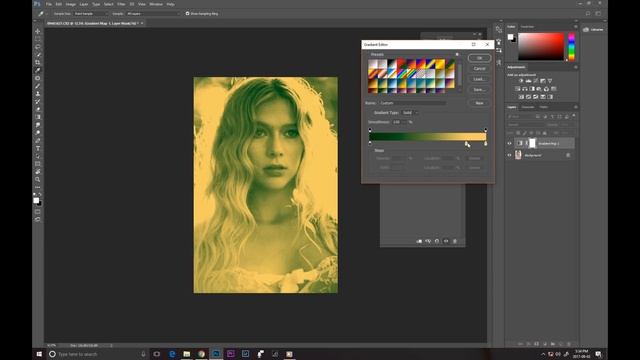Click OK in Gradient Editor
The height and width of the screenshot is (360, 640).
click(x=479, y=58)
